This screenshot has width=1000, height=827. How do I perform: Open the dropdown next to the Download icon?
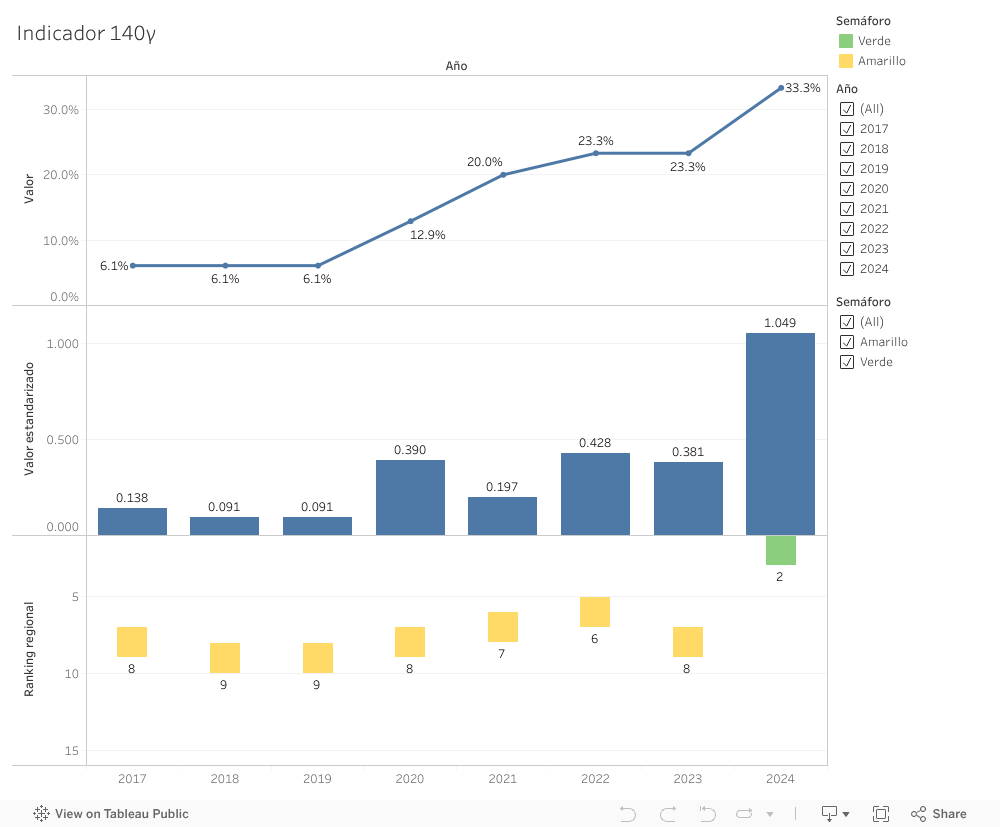point(845,813)
